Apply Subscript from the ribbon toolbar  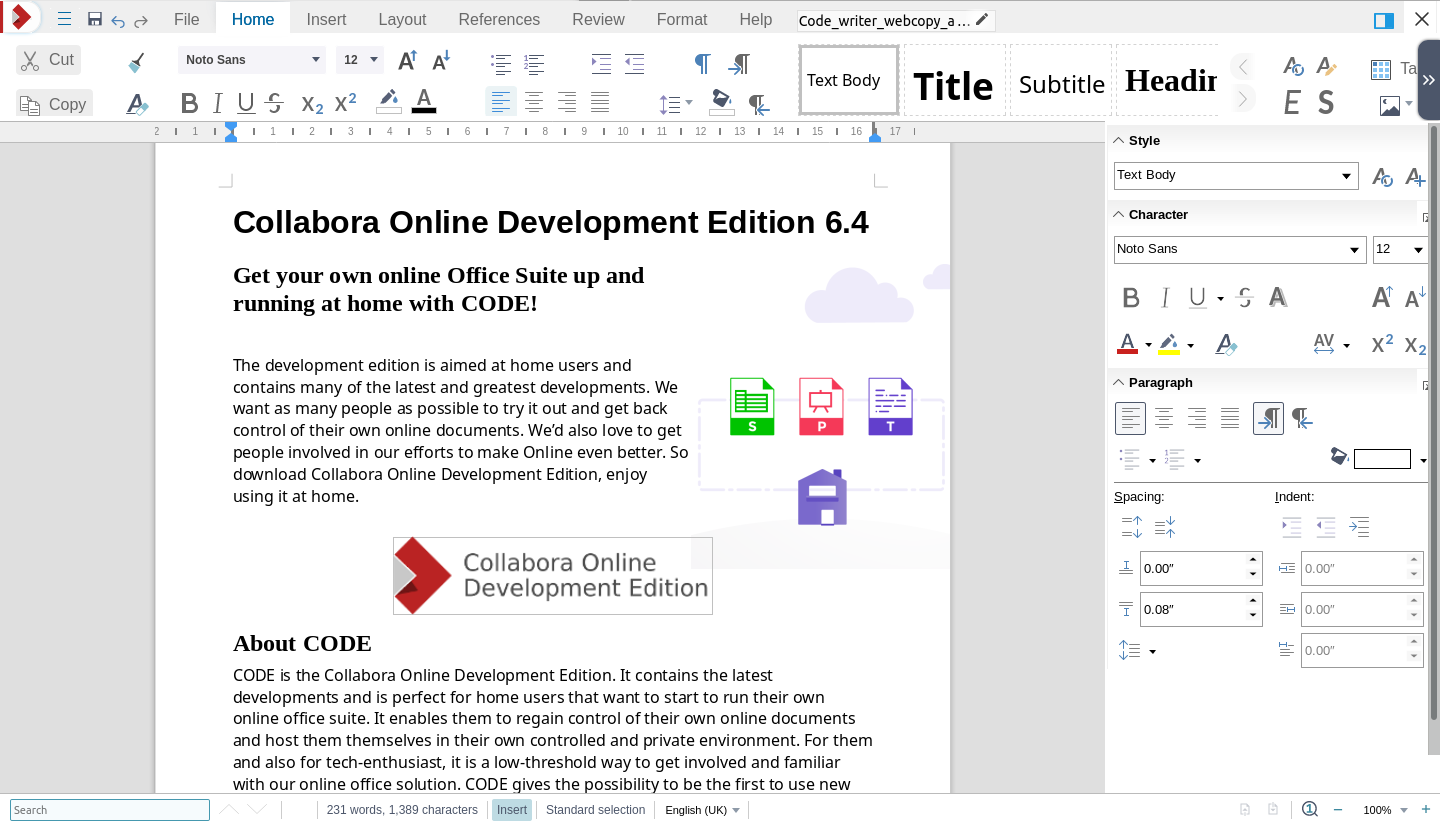point(312,103)
